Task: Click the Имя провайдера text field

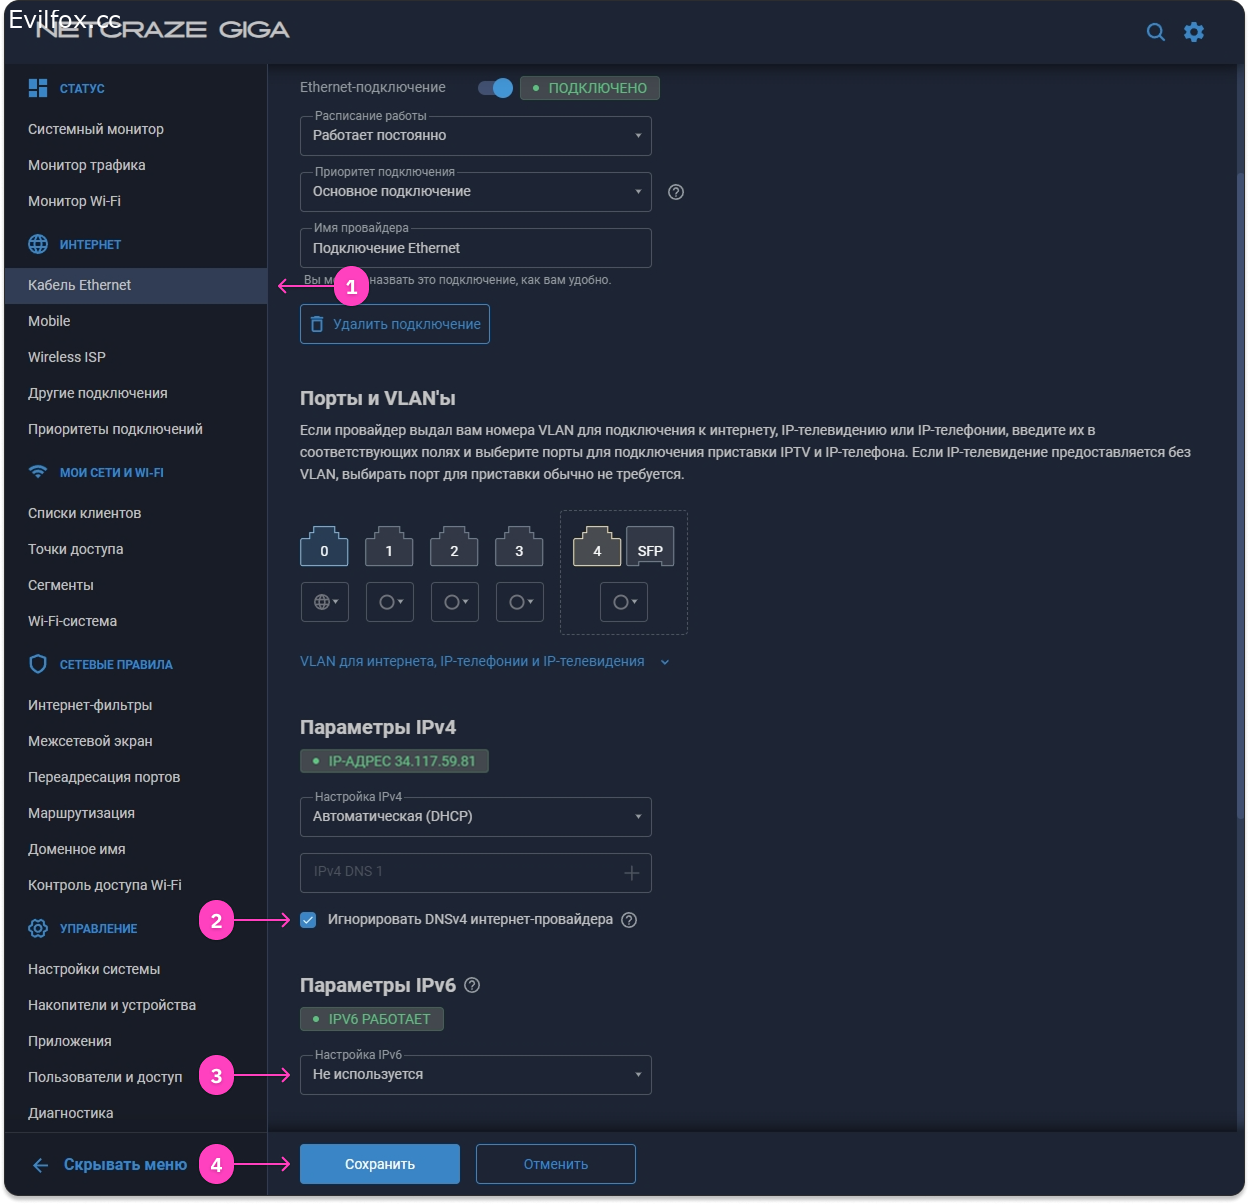Action: pos(475,248)
